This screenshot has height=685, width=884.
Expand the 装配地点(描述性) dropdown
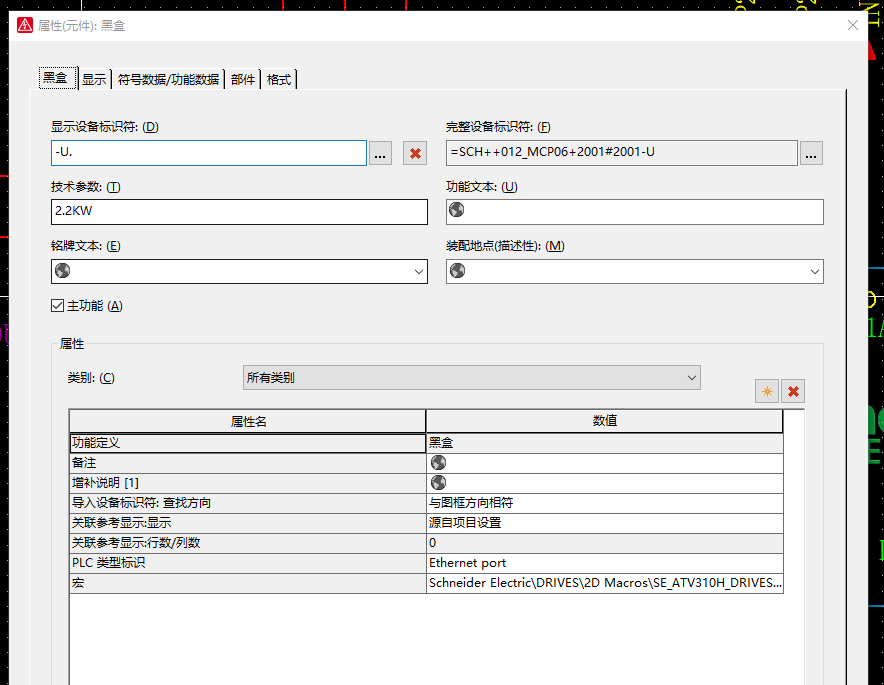click(x=814, y=271)
